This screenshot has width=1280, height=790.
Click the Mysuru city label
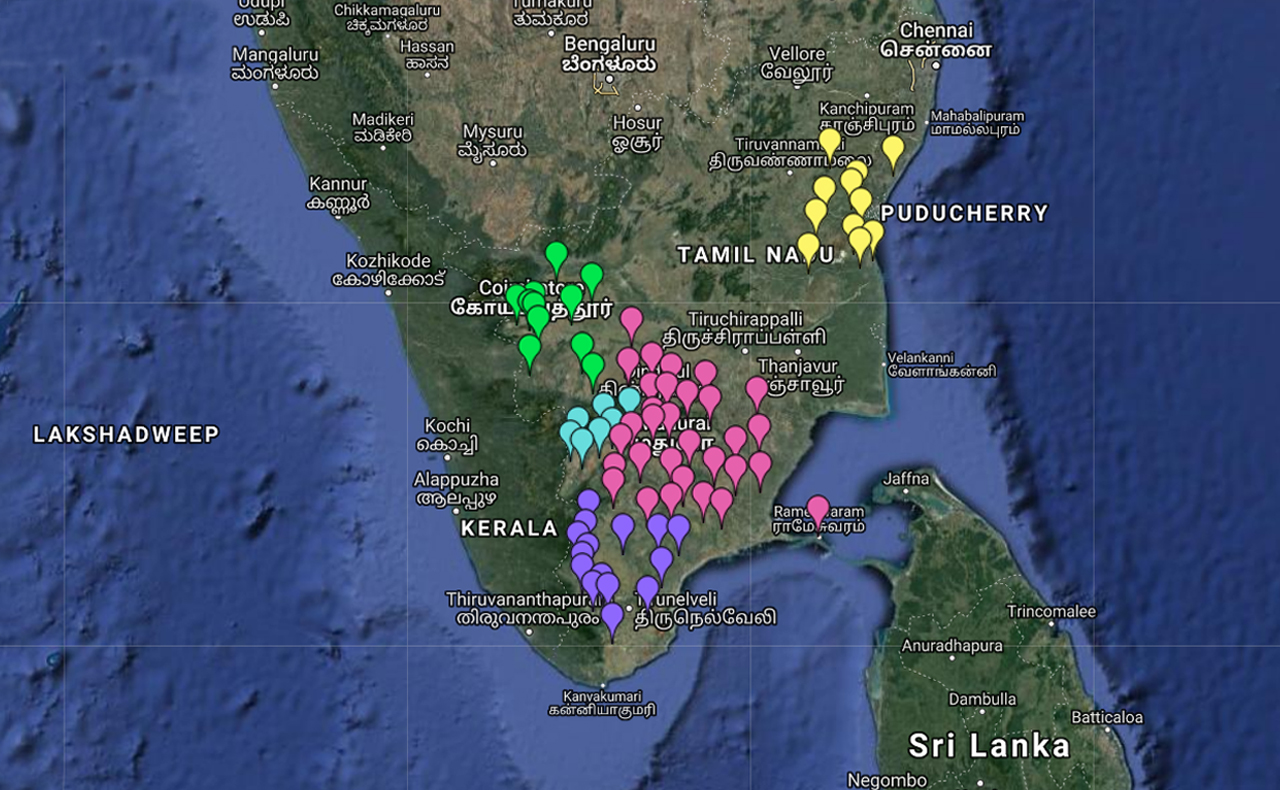click(x=492, y=141)
